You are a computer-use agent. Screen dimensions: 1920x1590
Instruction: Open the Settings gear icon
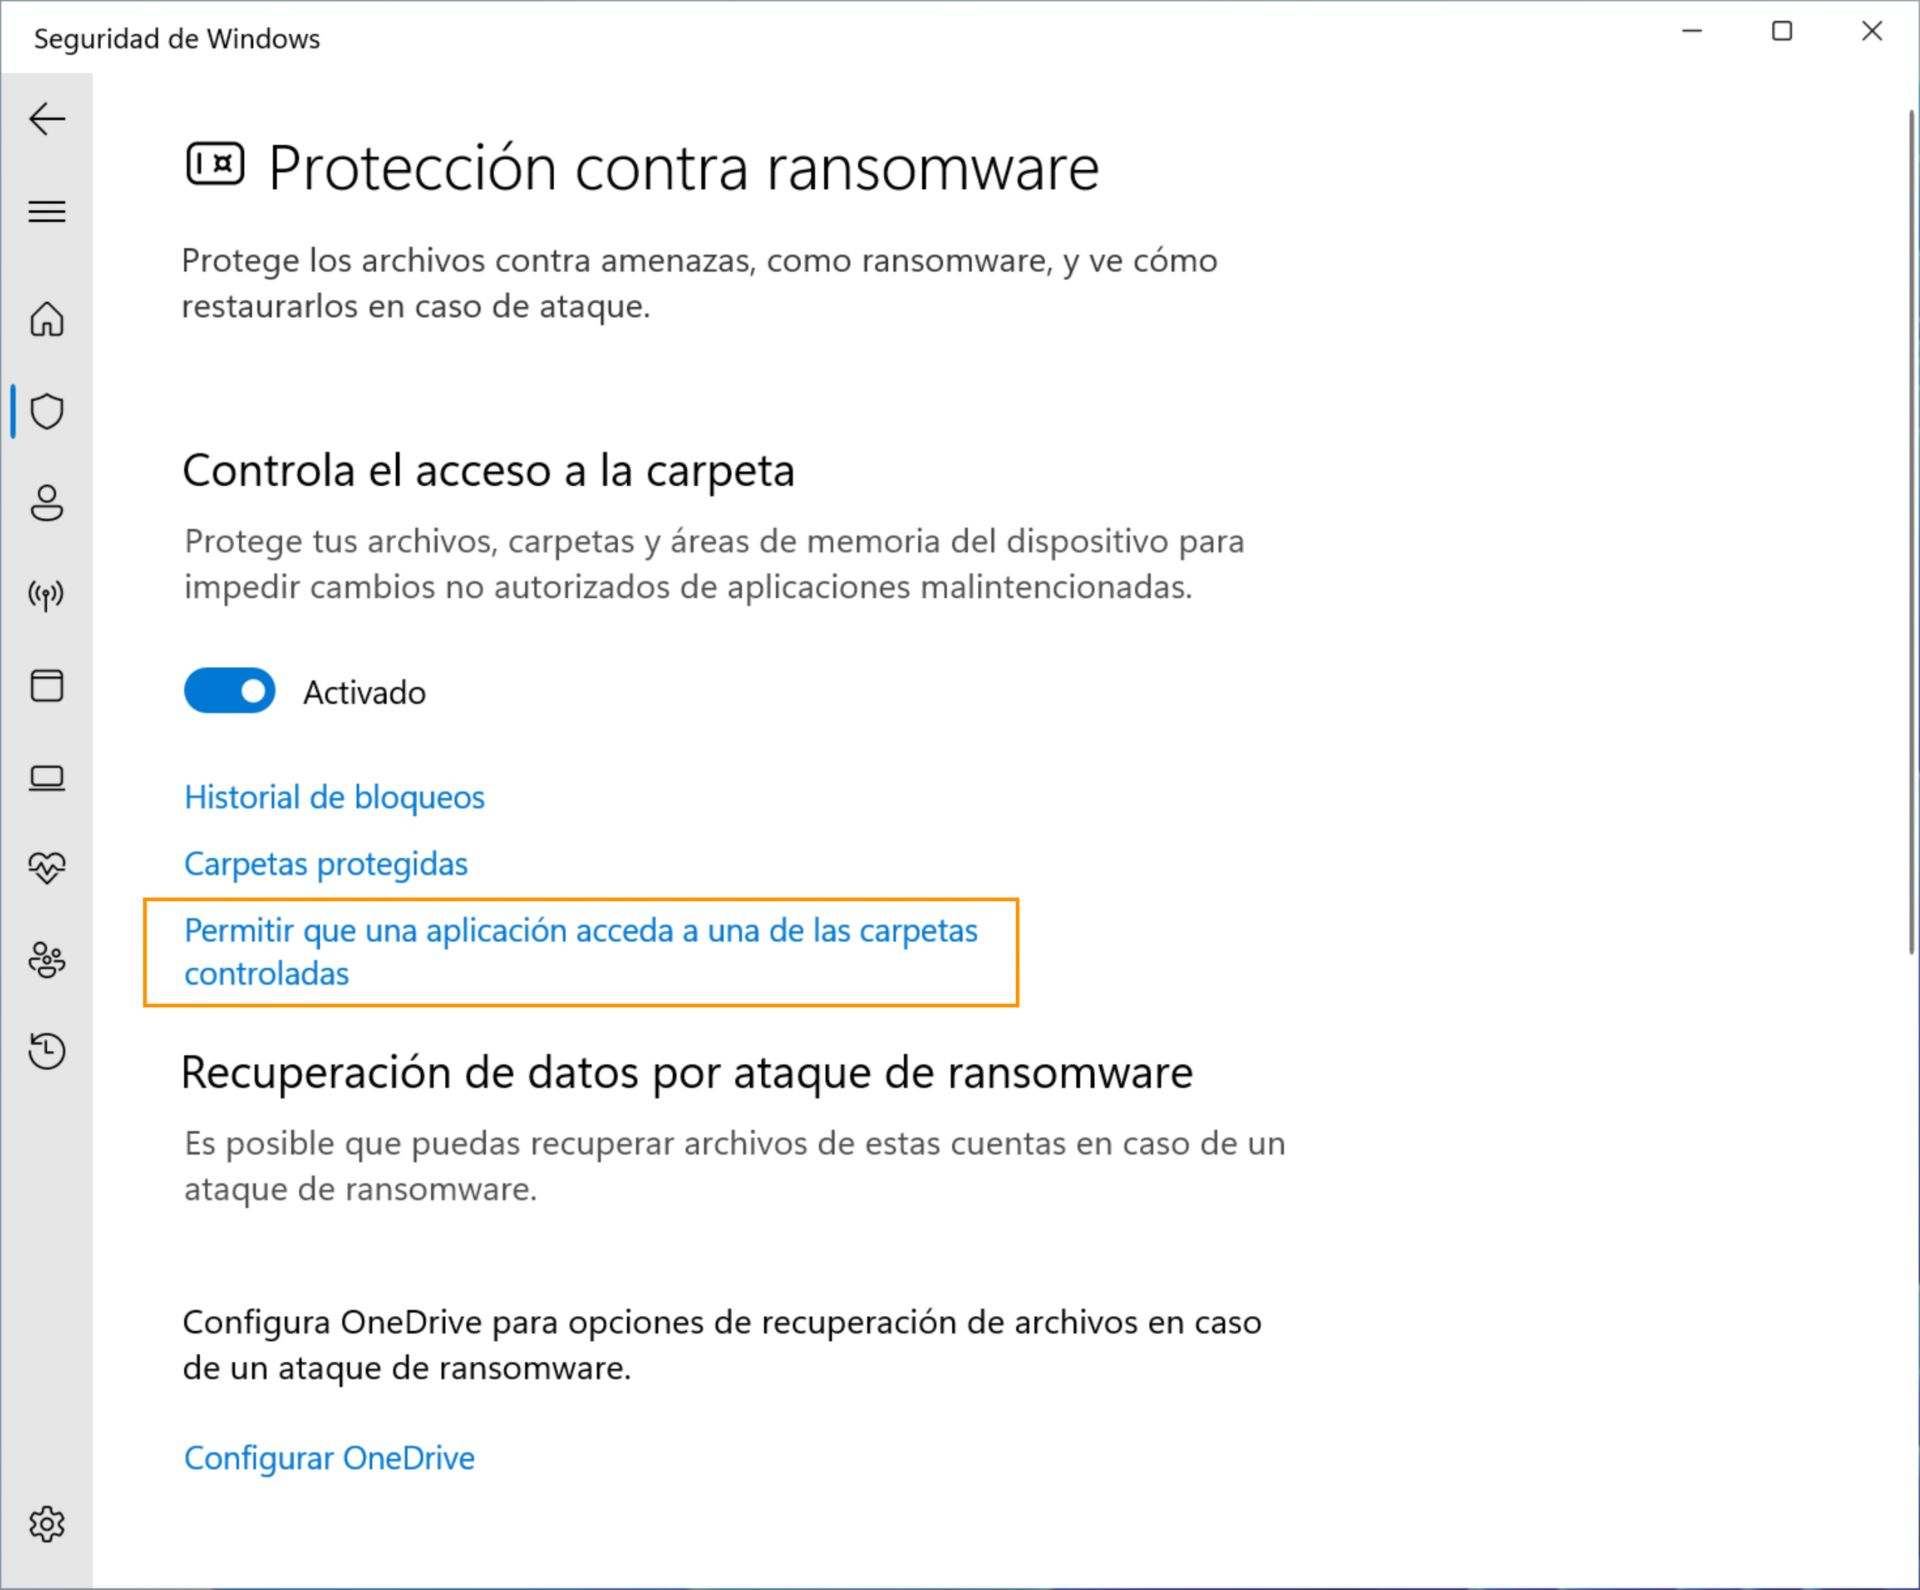[47, 1524]
